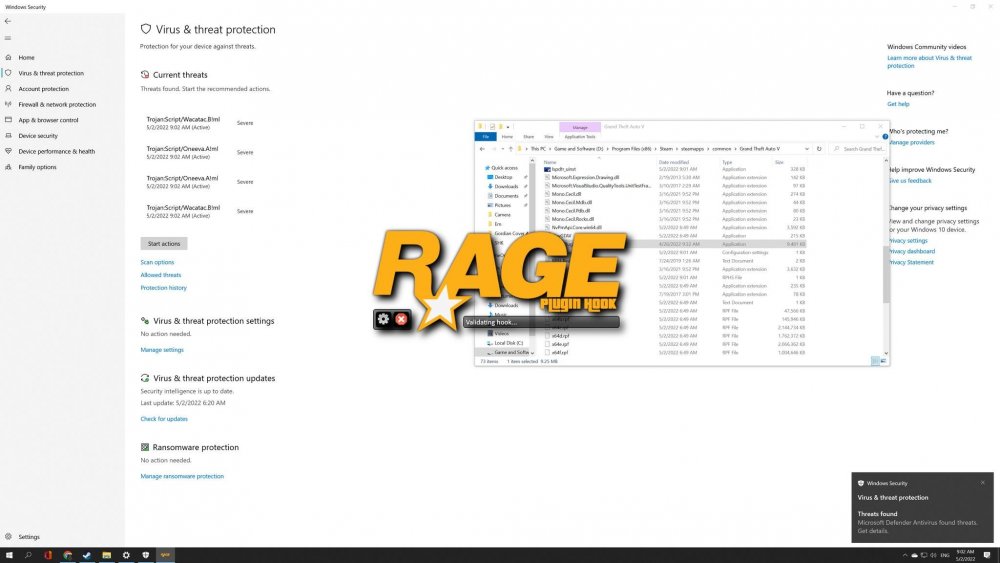Open RAGE Plugin Hook settings gear

pyautogui.click(x=383, y=319)
